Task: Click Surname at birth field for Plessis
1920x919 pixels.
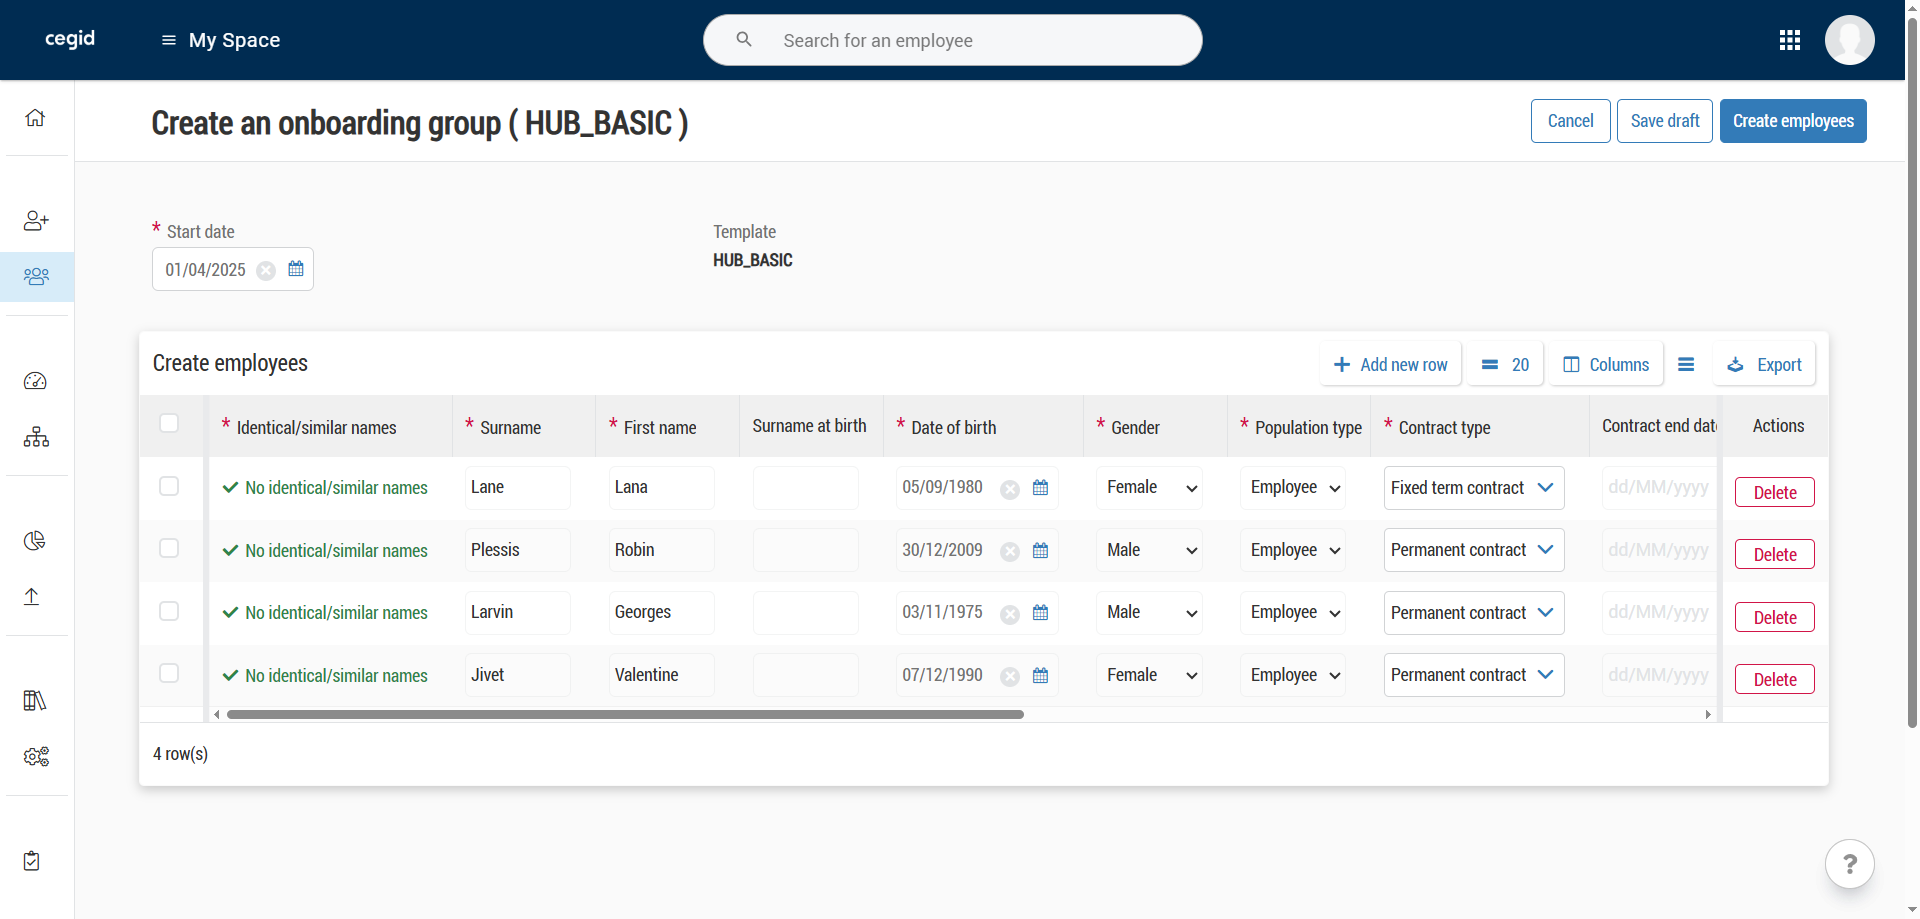Action: click(805, 550)
